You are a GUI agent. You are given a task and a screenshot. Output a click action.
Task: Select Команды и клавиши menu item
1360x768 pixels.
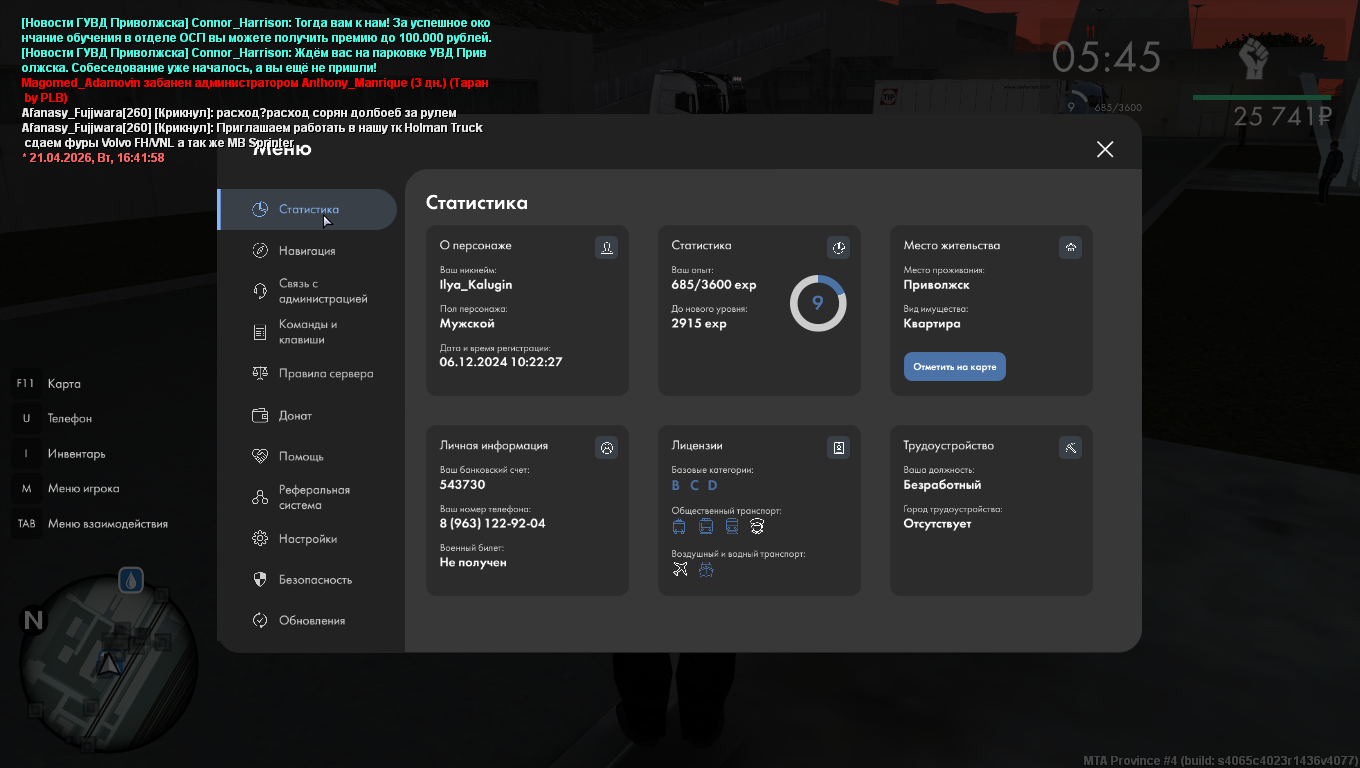pyautogui.click(x=308, y=332)
